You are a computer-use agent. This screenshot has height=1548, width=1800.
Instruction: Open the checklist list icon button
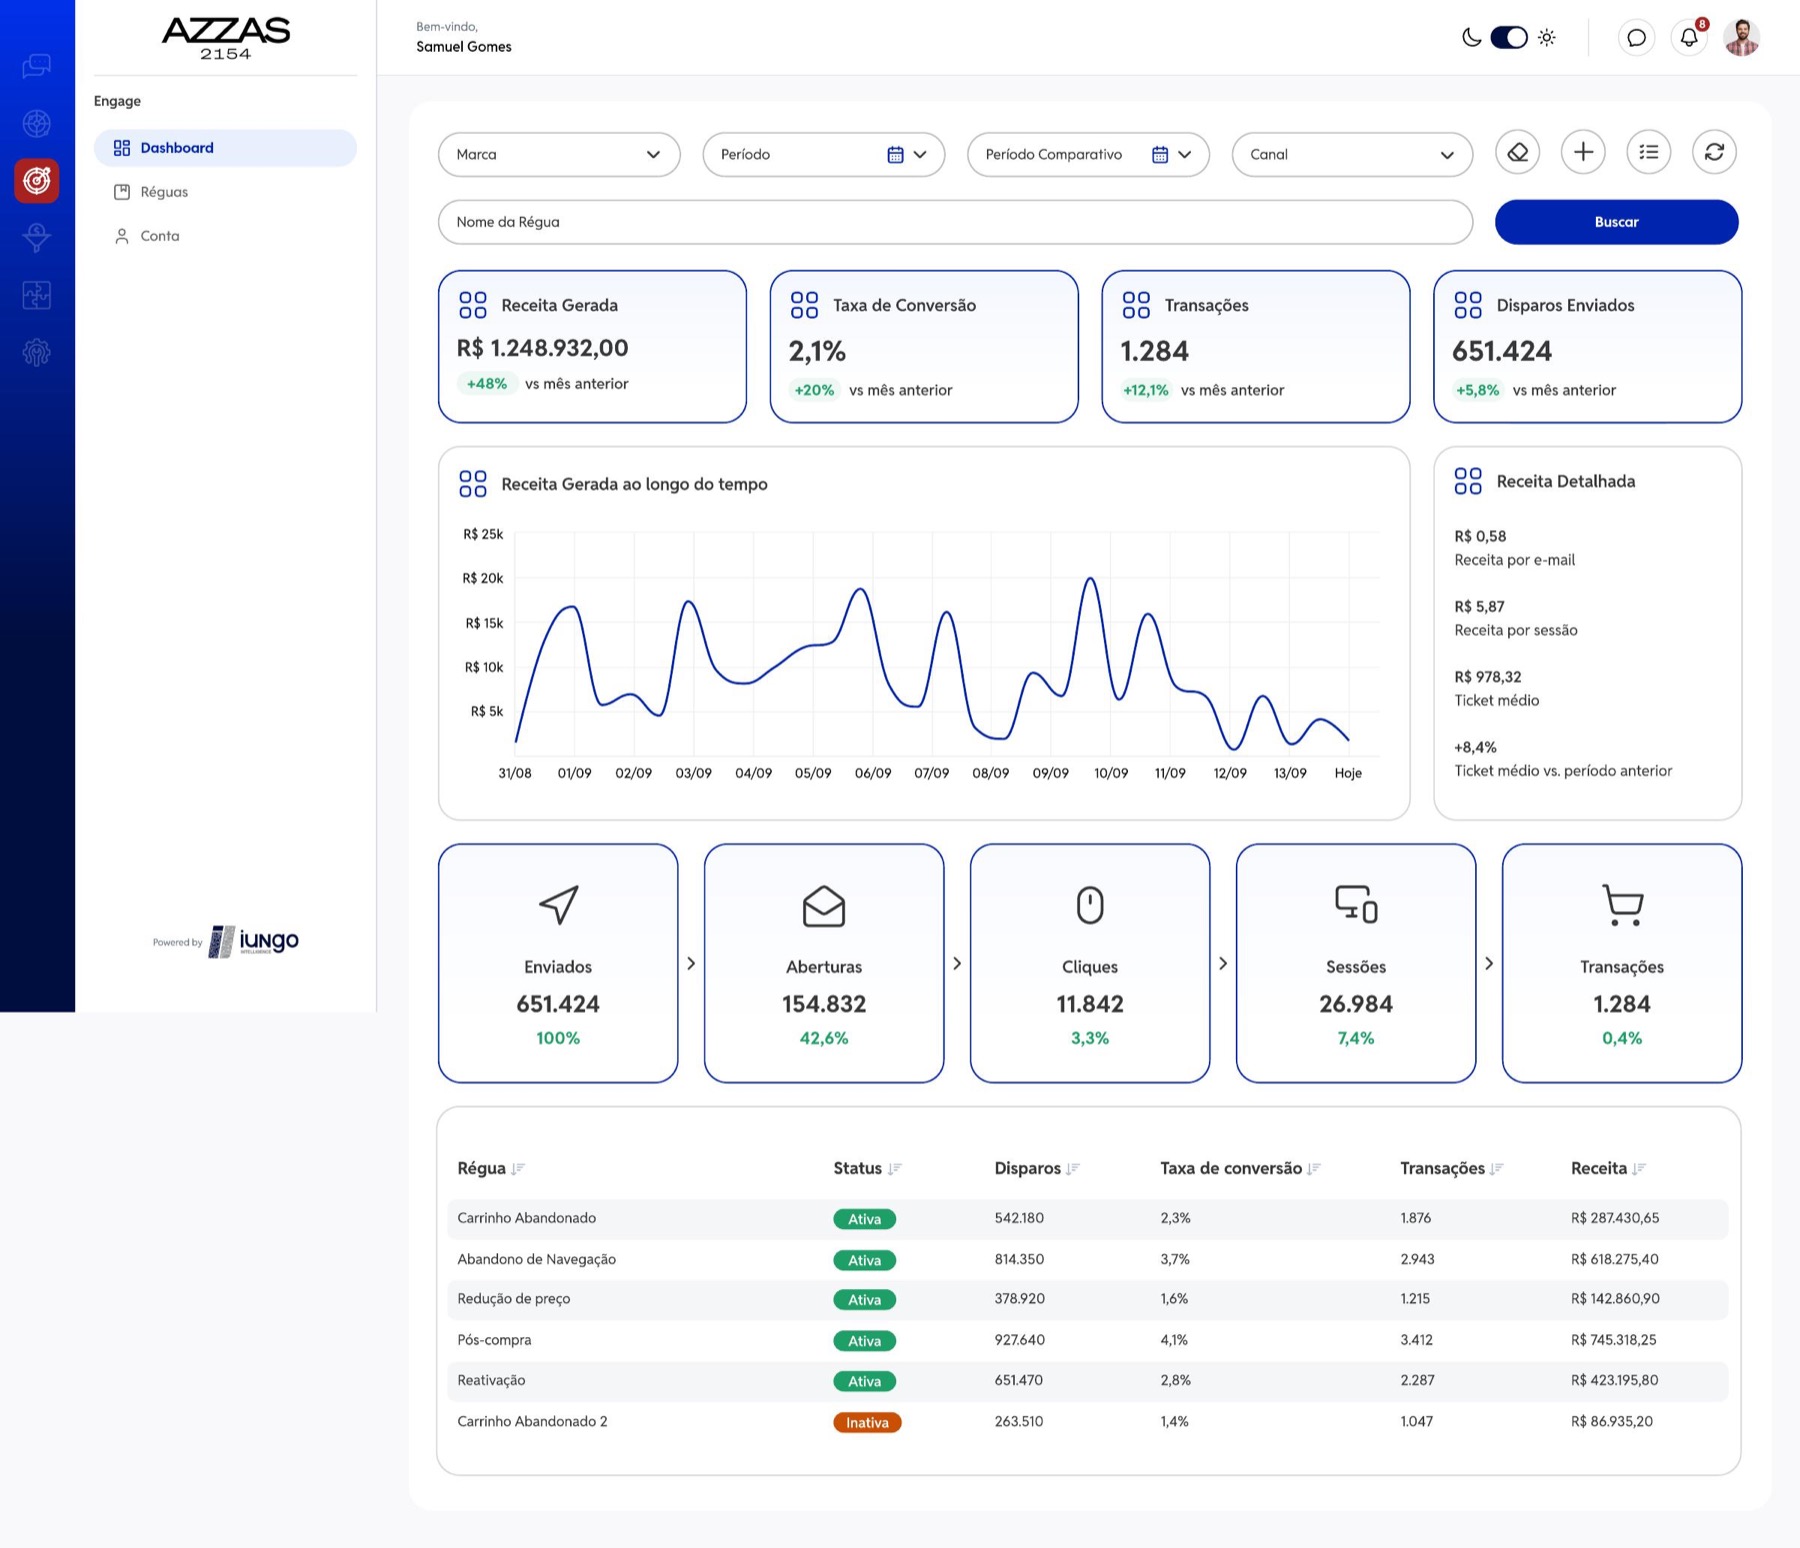(1649, 153)
